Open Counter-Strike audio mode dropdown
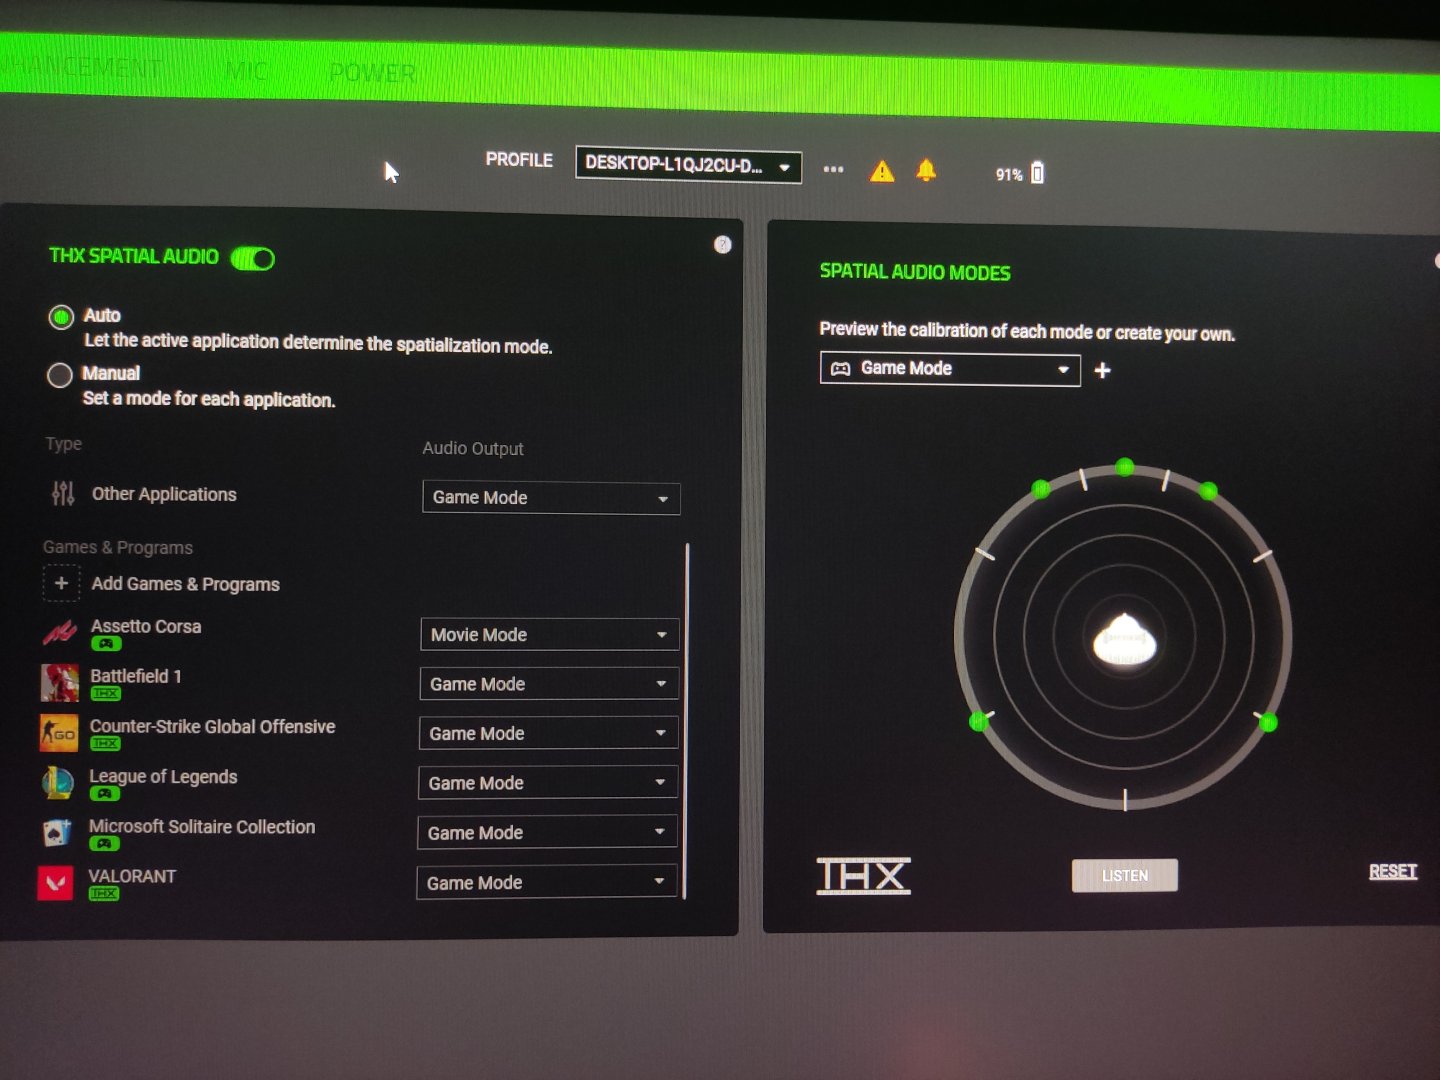 548,733
